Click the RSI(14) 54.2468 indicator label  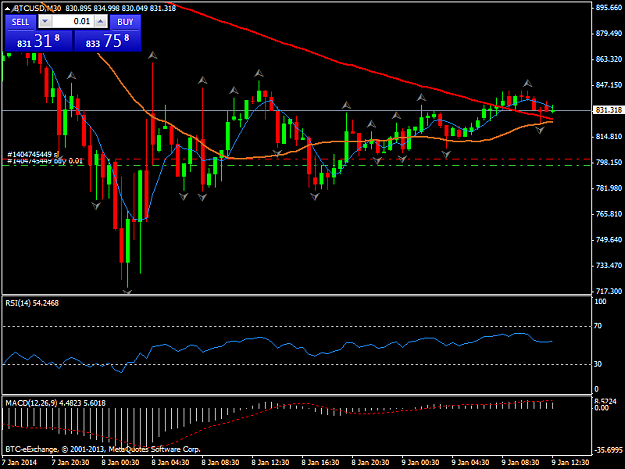(x=32, y=303)
